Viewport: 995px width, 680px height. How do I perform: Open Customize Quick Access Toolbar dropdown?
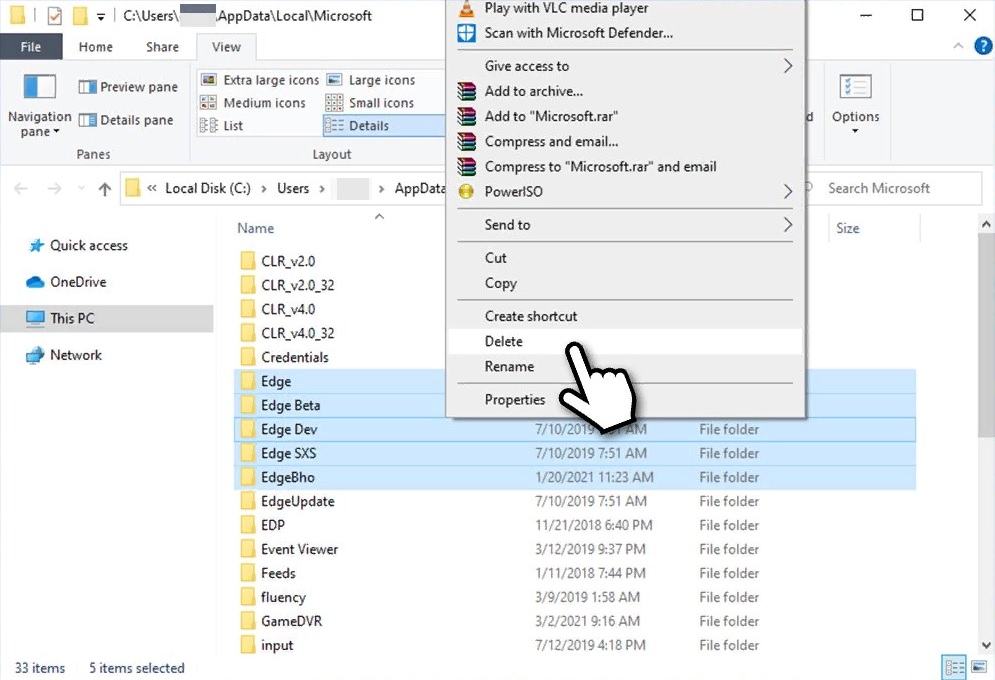click(x=101, y=17)
